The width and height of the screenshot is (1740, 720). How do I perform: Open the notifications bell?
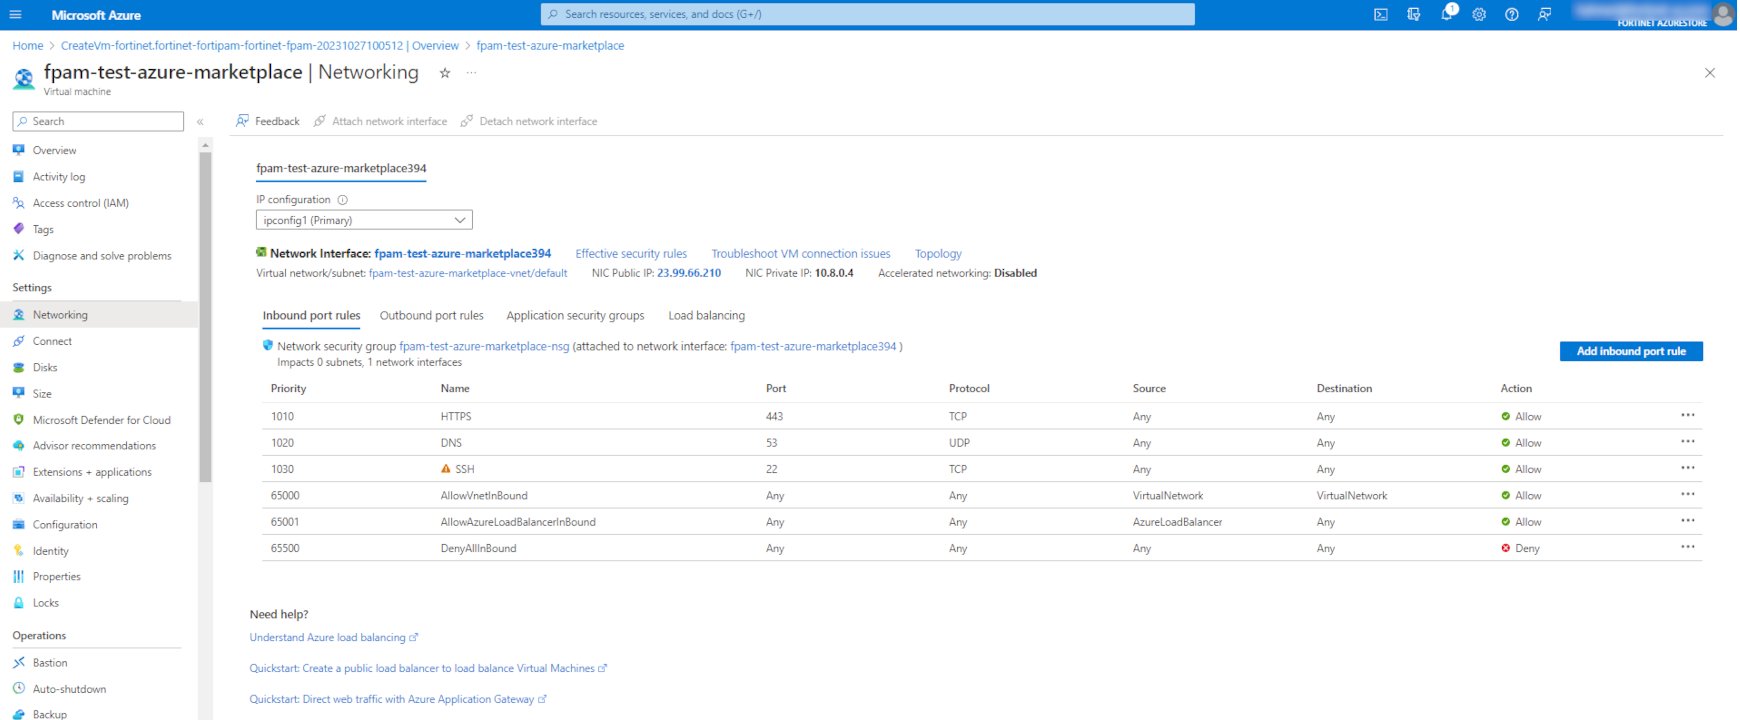(1447, 14)
